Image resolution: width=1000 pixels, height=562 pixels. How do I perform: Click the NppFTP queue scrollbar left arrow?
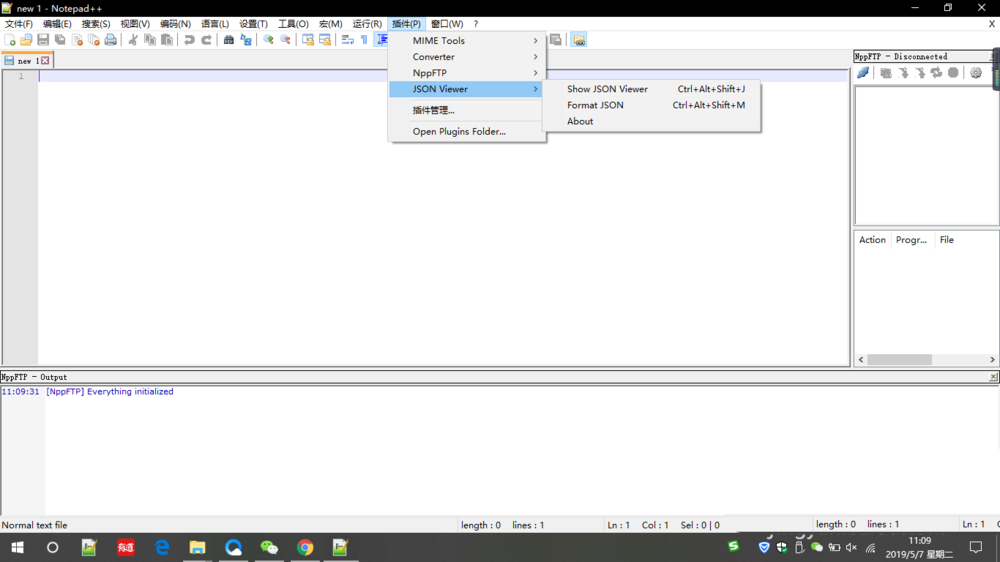coord(861,360)
